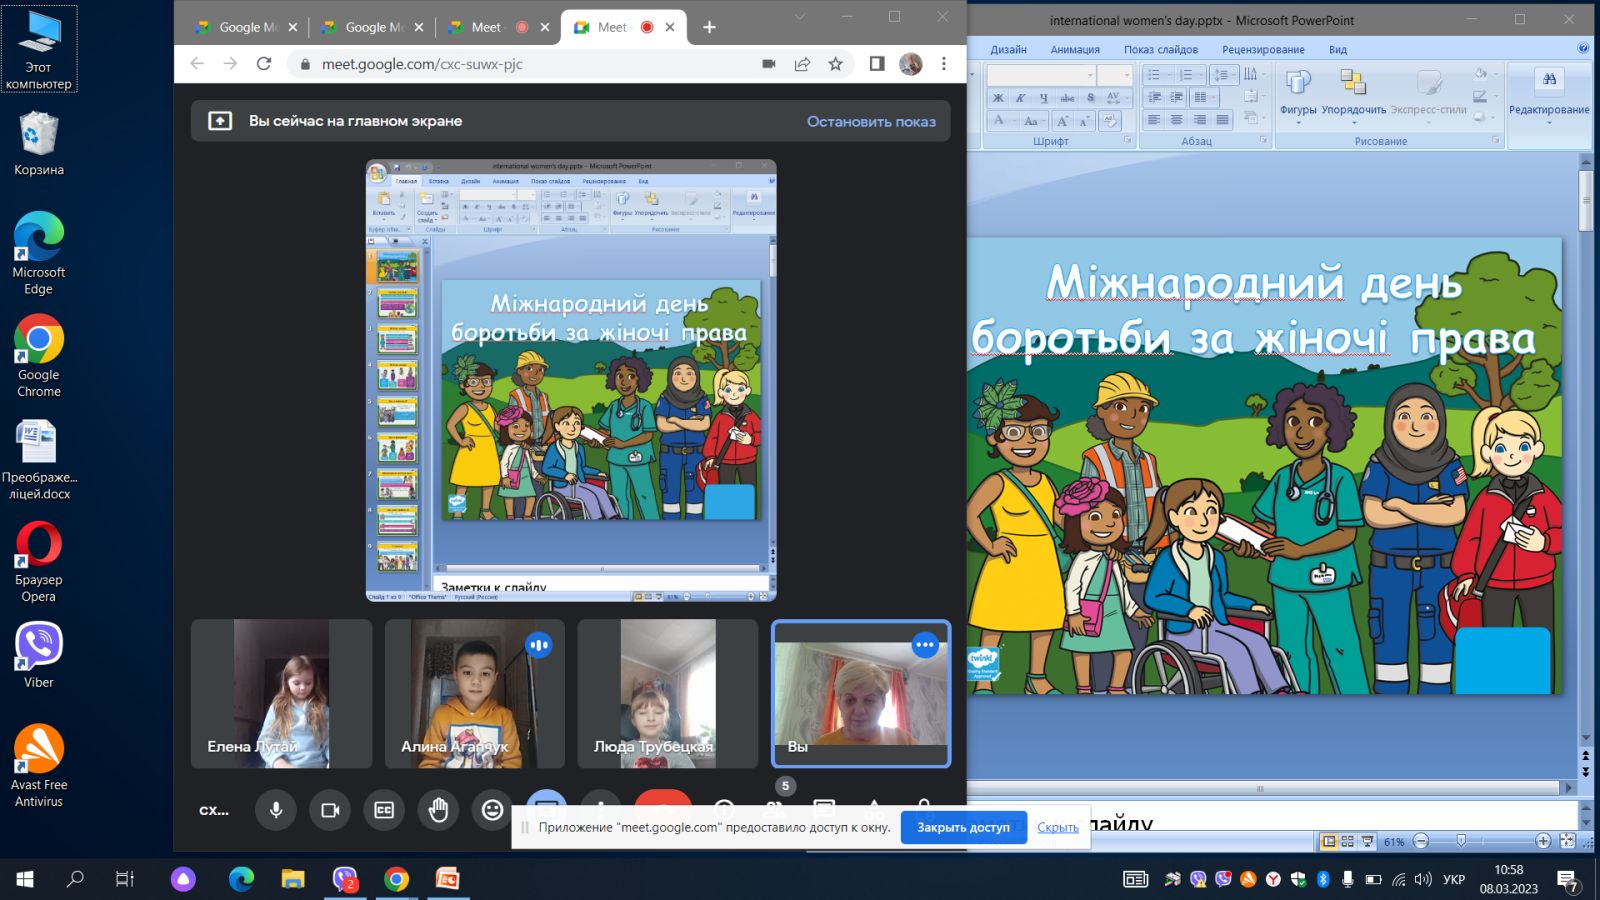Viewport: 1600px width, 900px height.
Task: Open a new Chrome tab
Action: point(709,27)
